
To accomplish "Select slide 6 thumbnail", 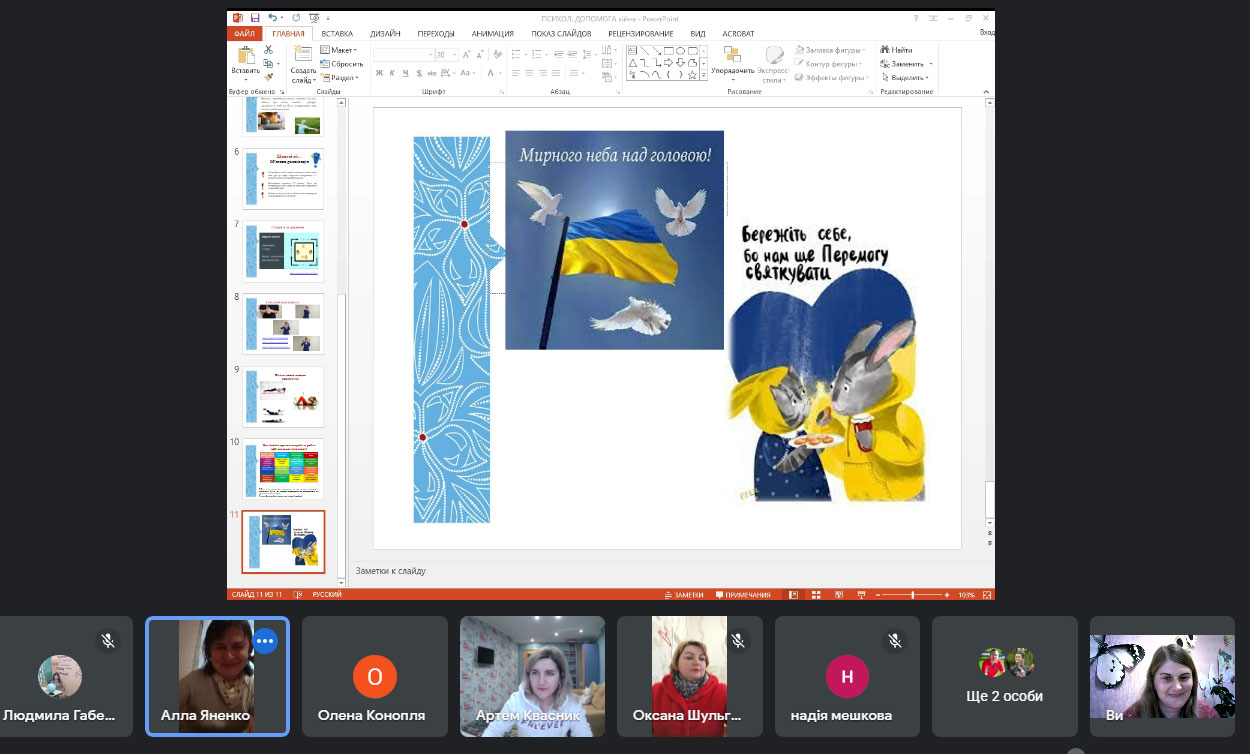I will 283,179.
